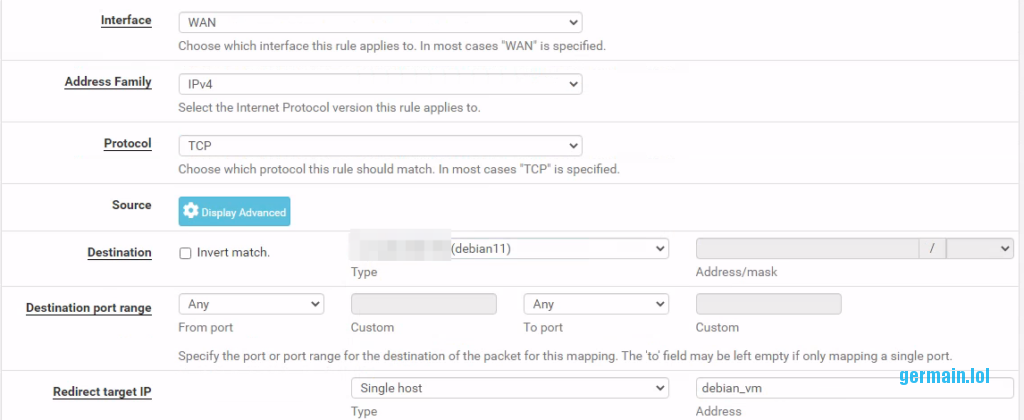
Task: Click the Redirect target address field debian_vm
Action: pyautogui.click(x=854, y=388)
